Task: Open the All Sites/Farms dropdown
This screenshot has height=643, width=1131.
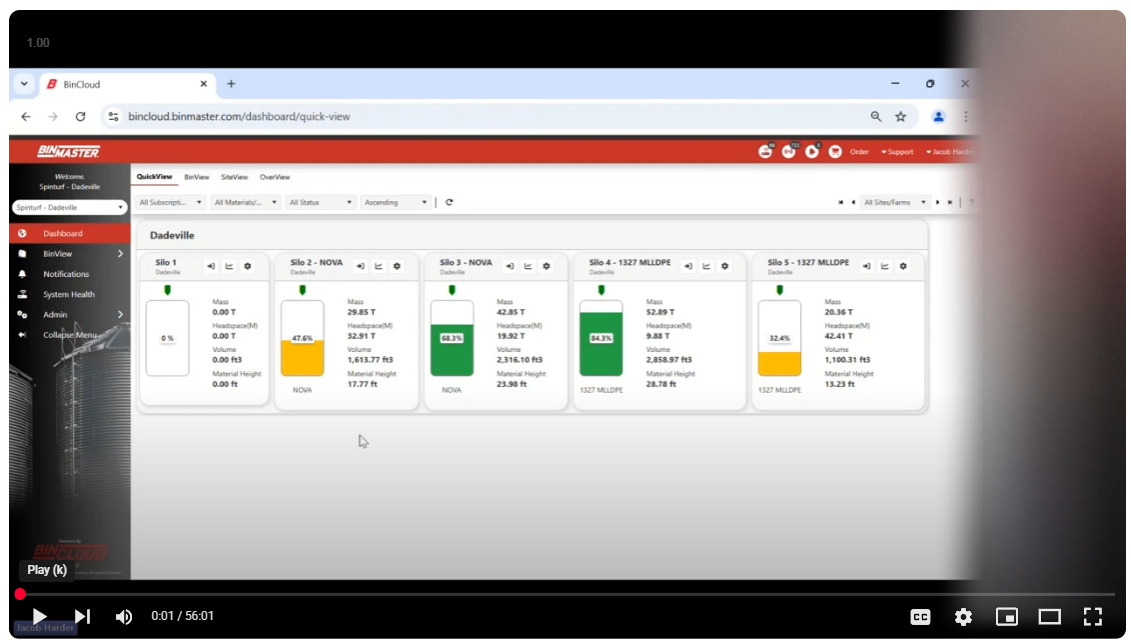Action: [895, 203]
